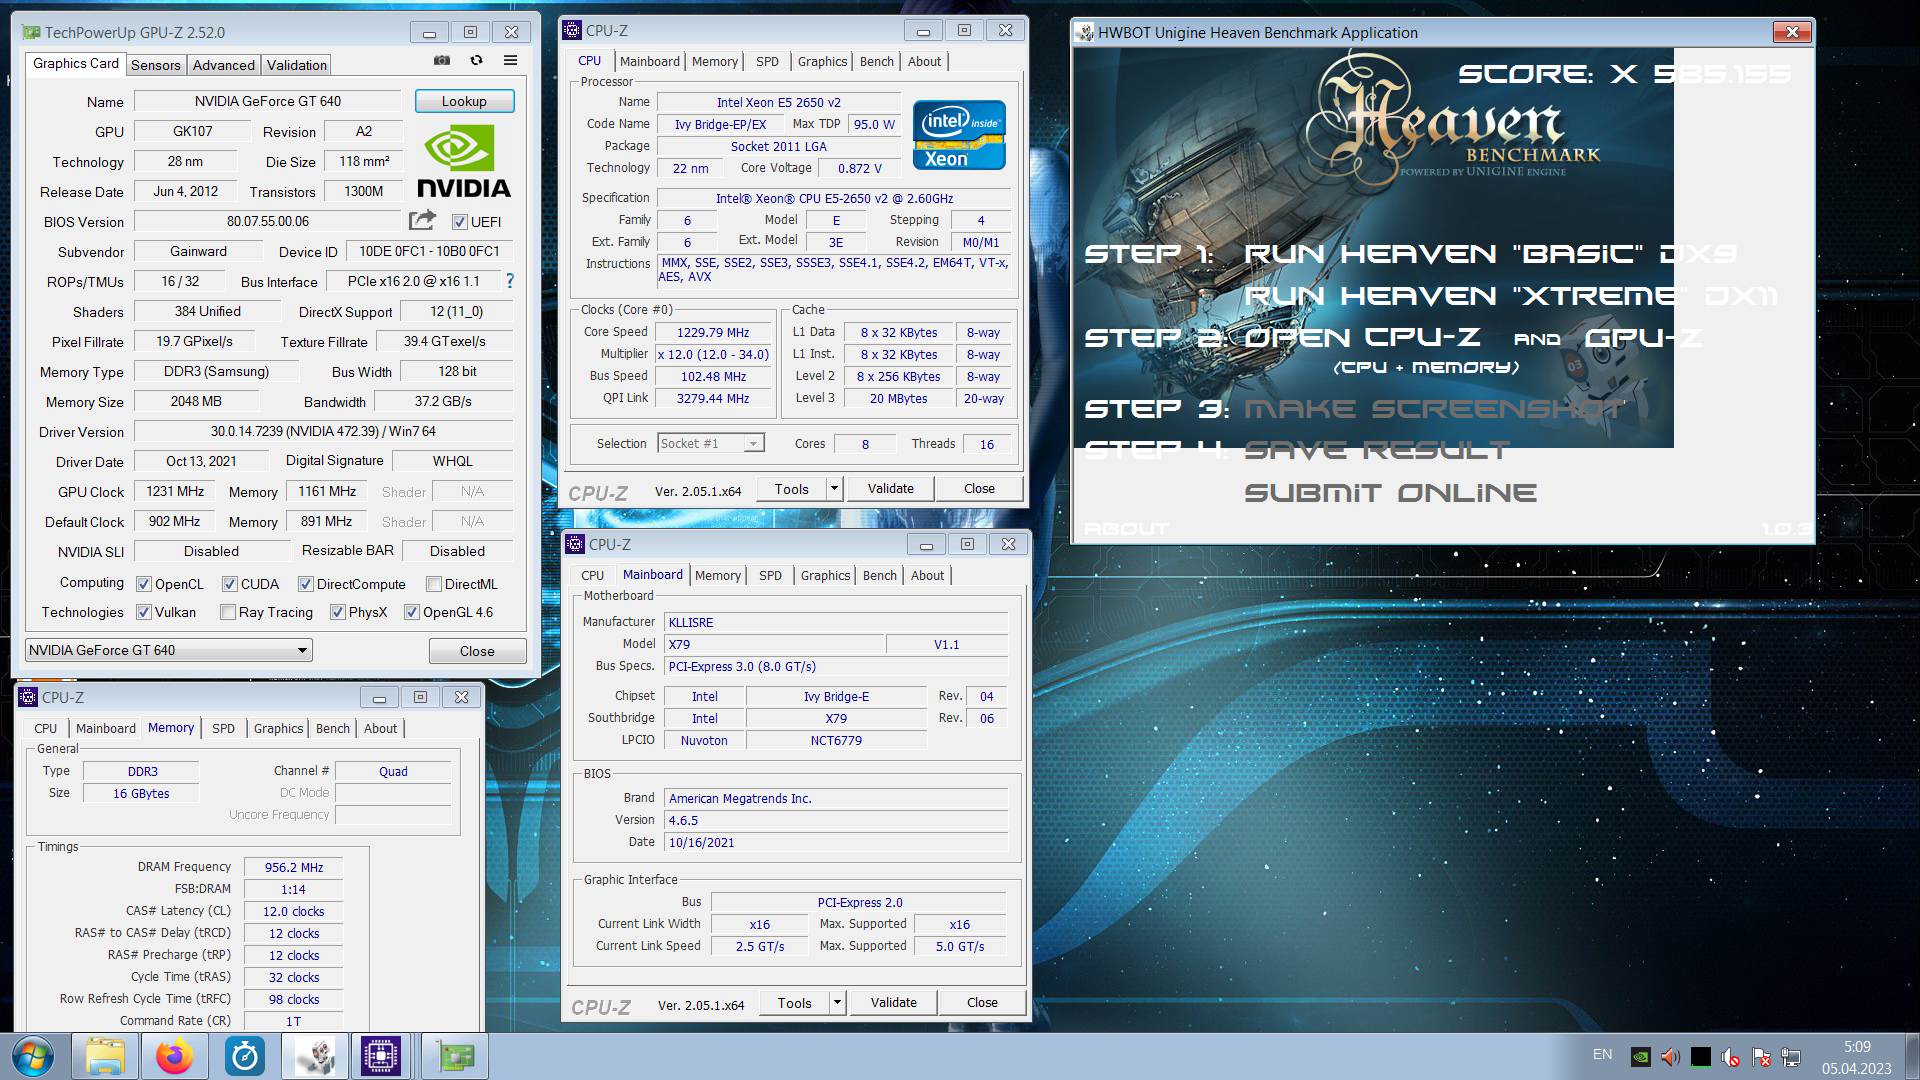
Task: Toggle the Vulkan checkbox
Action: [x=144, y=612]
